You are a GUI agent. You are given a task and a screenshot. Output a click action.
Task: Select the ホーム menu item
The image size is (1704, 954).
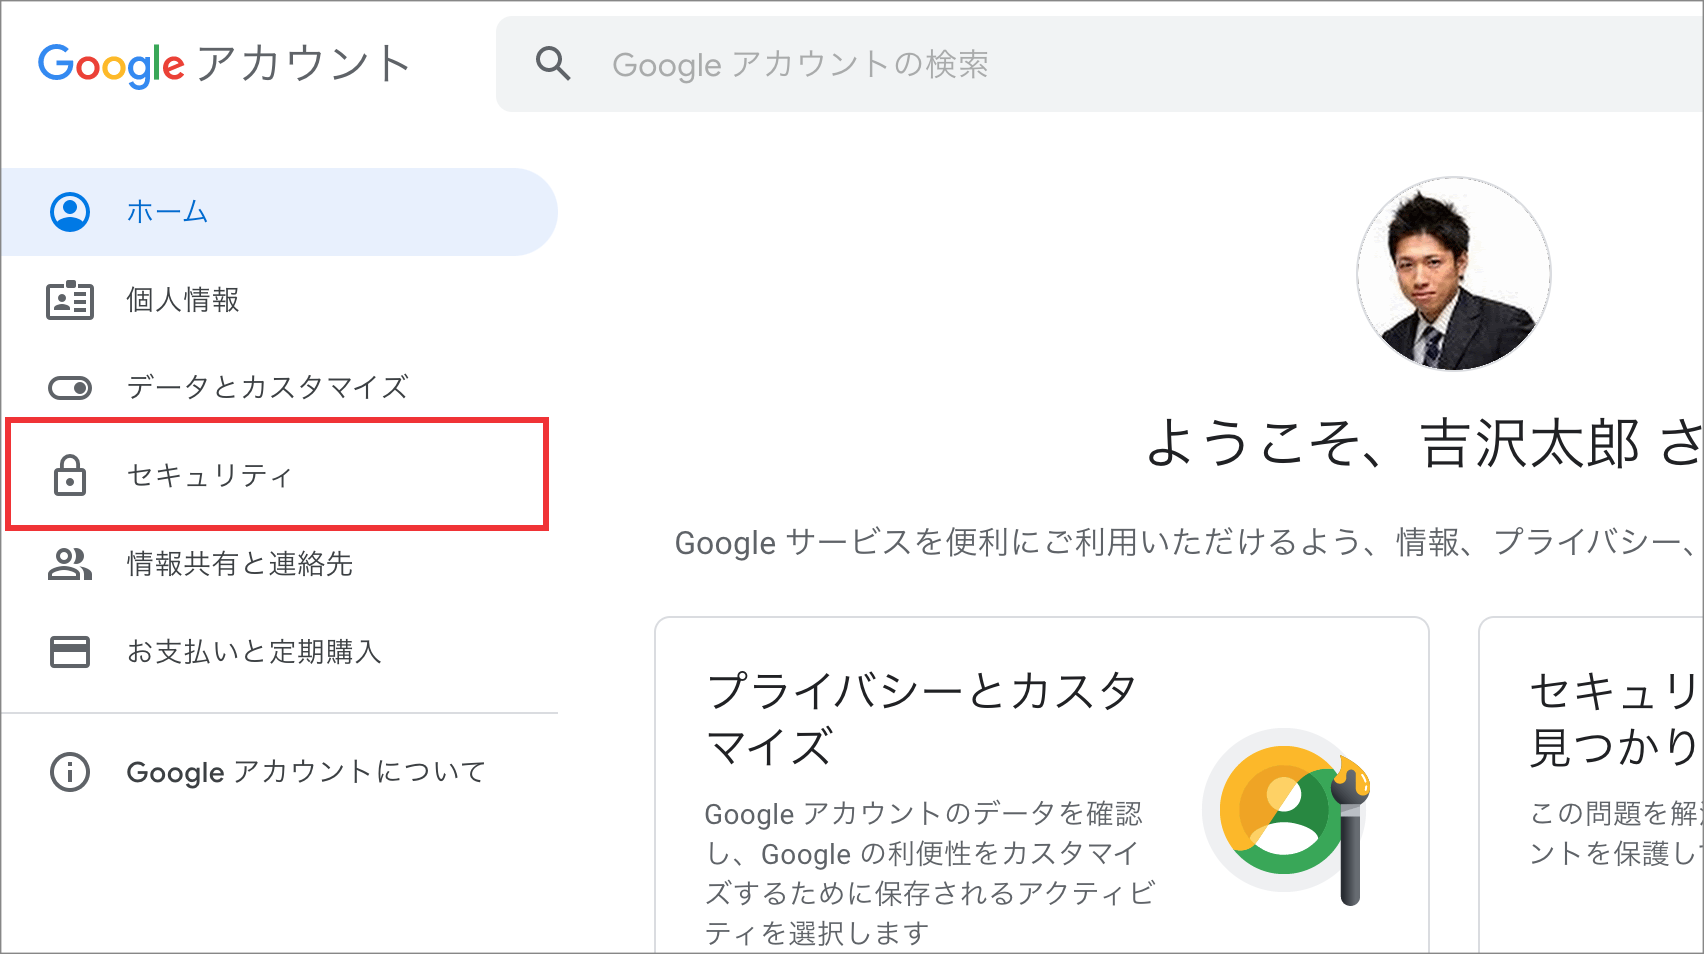click(x=279, y=212)
